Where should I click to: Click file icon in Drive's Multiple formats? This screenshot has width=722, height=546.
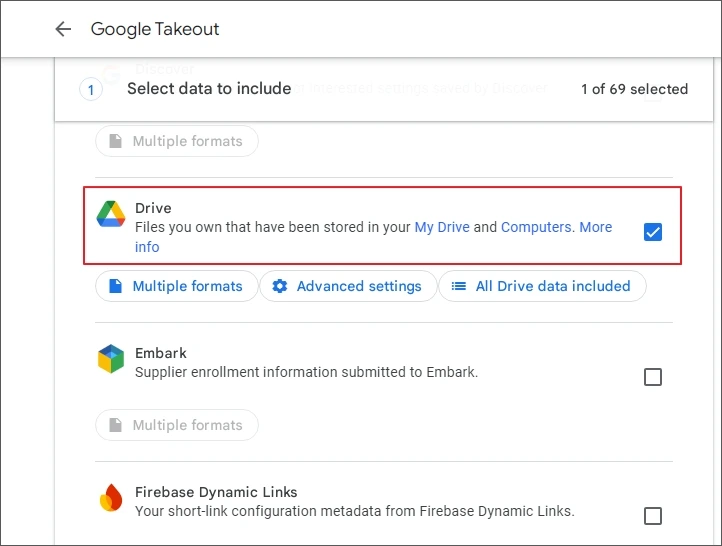coord(116,286)
